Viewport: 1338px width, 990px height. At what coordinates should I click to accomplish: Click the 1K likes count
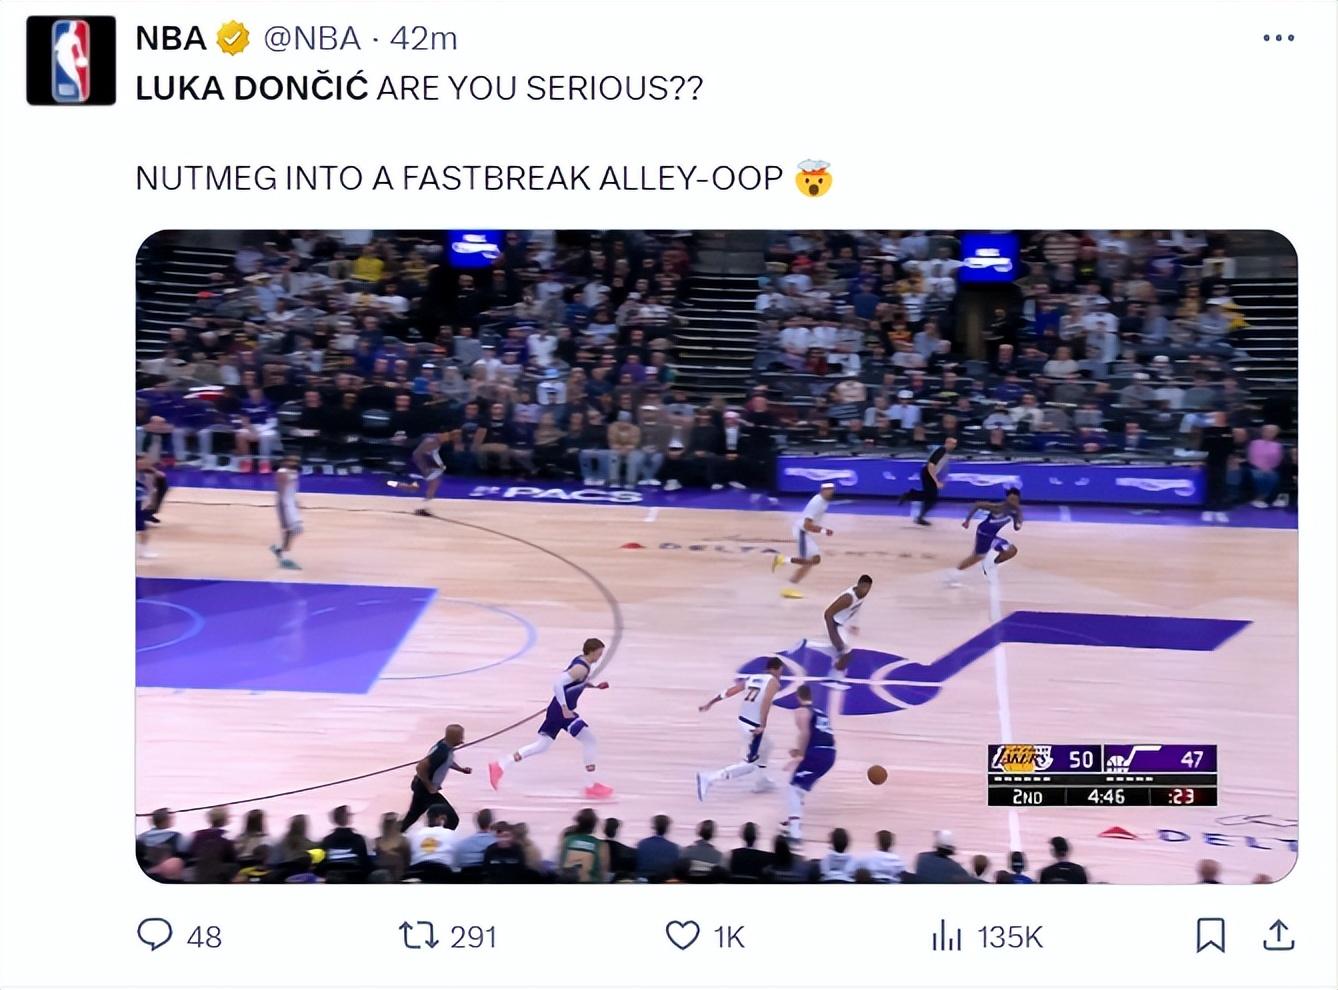click(x=729, y=937)
